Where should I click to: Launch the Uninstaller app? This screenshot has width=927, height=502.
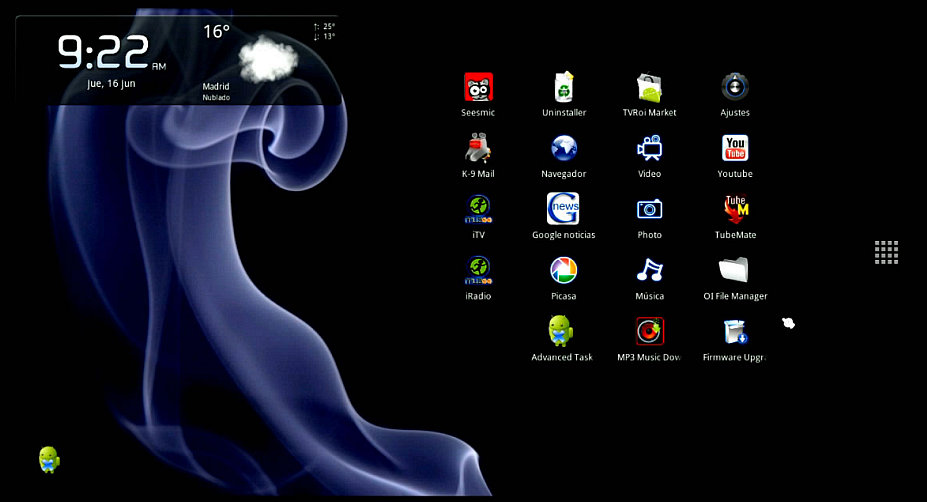(x=564, y=88)
